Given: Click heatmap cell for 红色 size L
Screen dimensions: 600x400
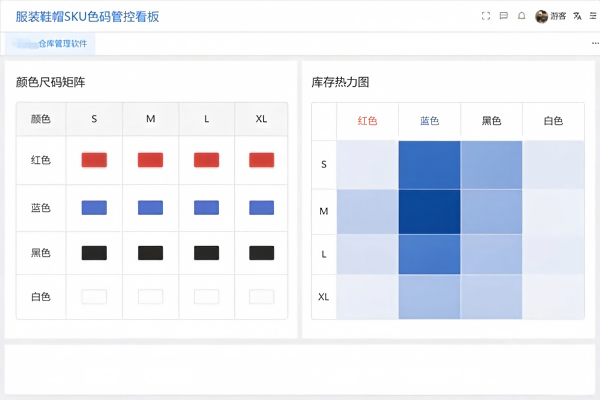Looking at the screenshot, I should (367, 255).
